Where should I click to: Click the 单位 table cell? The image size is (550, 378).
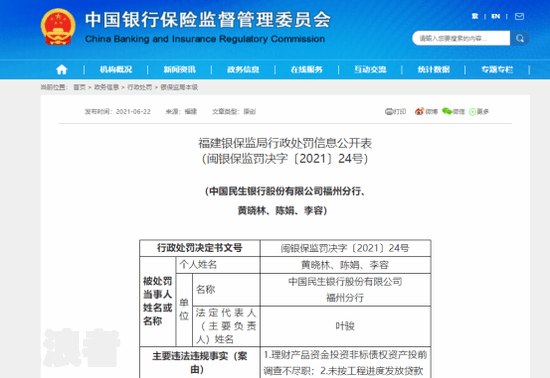pos(184,309)
